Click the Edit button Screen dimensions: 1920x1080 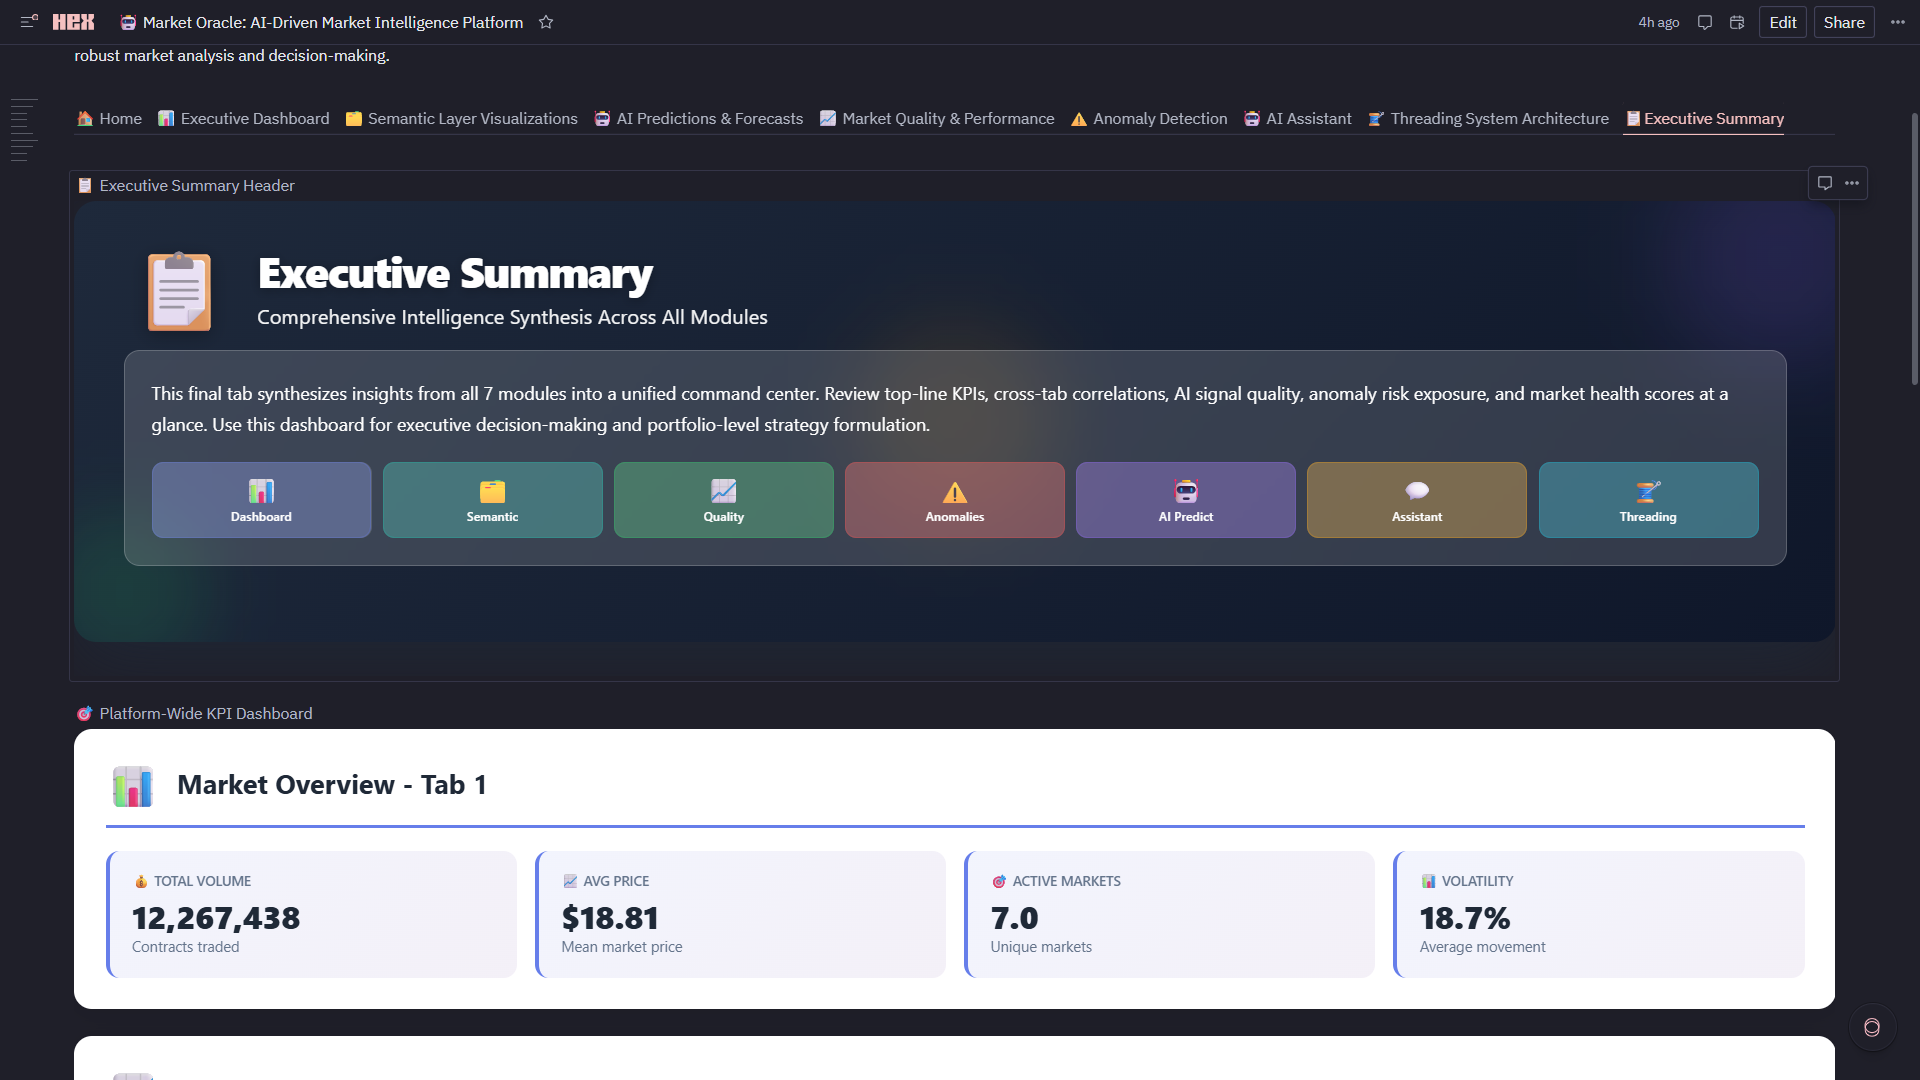pyautogui.click(x=1782, y=22)
